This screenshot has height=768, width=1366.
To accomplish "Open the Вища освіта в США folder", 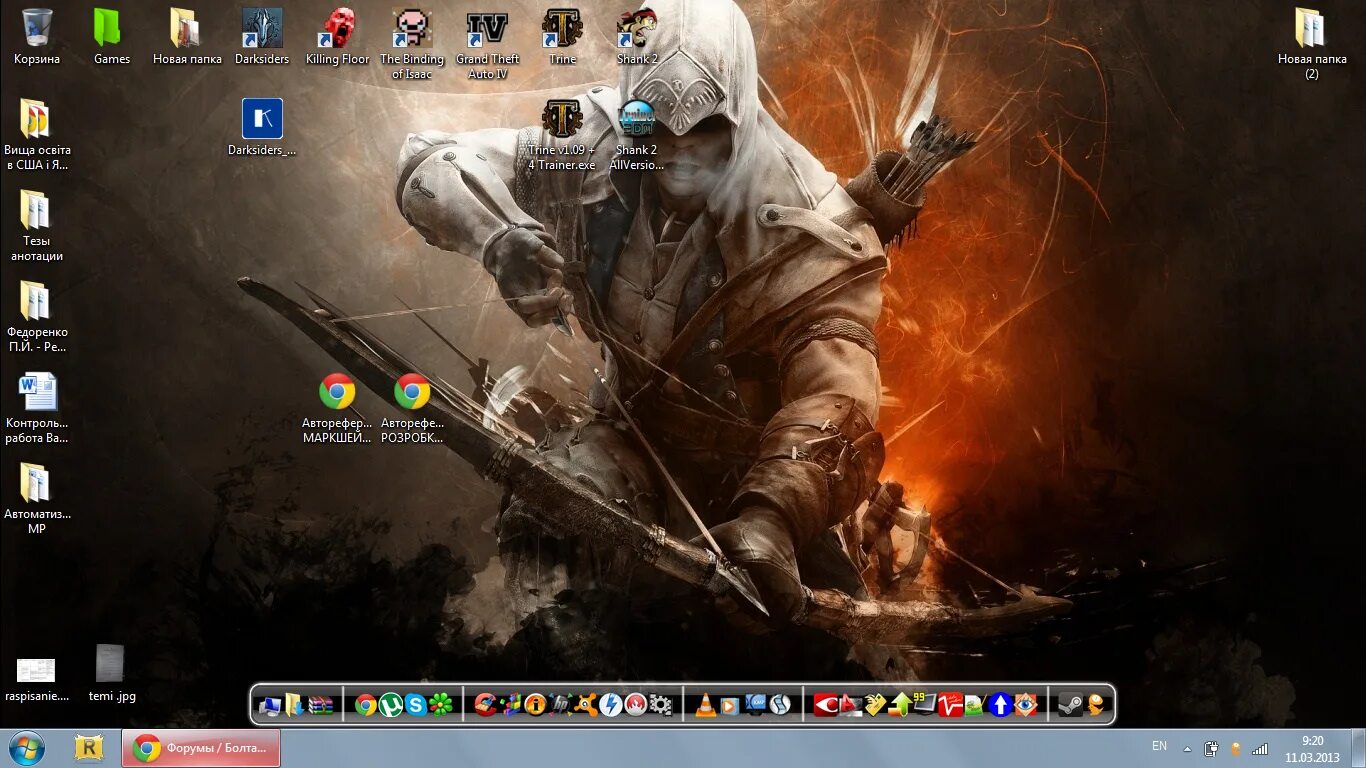I will [37, 134].
